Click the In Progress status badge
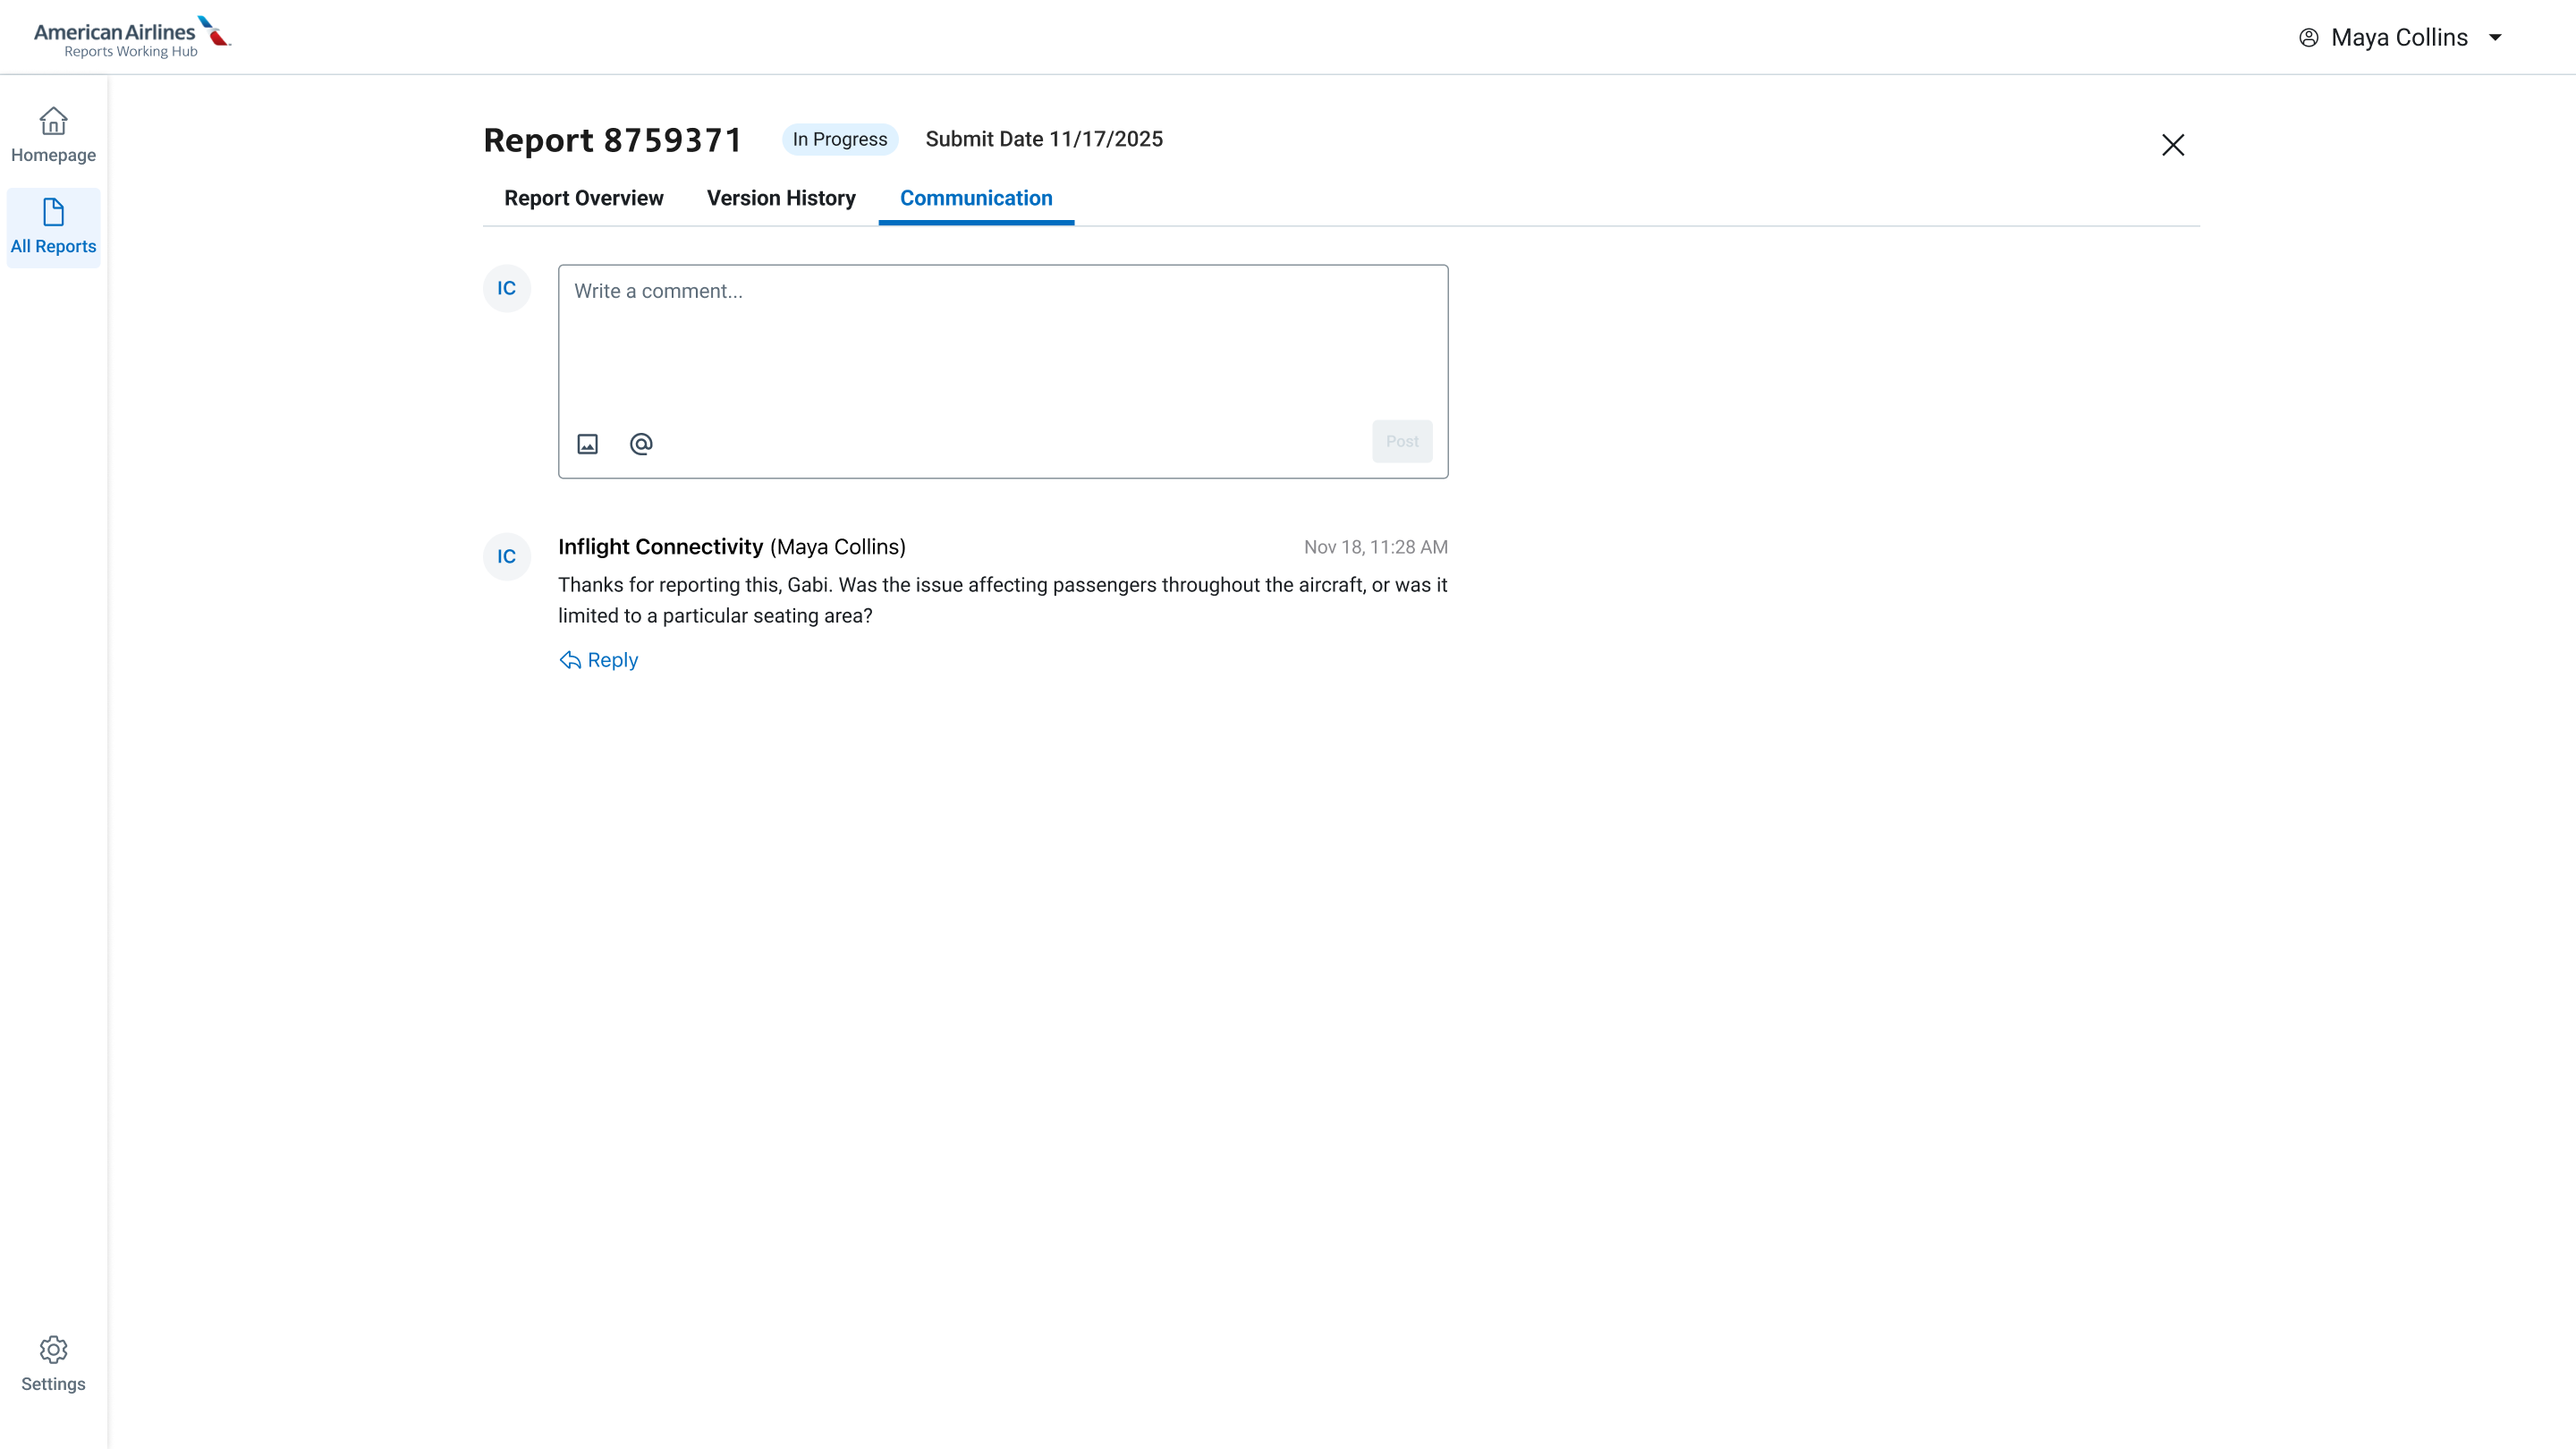Image resolution: width=2576 pixels, height=1449 pixels. tap(840, 139)
